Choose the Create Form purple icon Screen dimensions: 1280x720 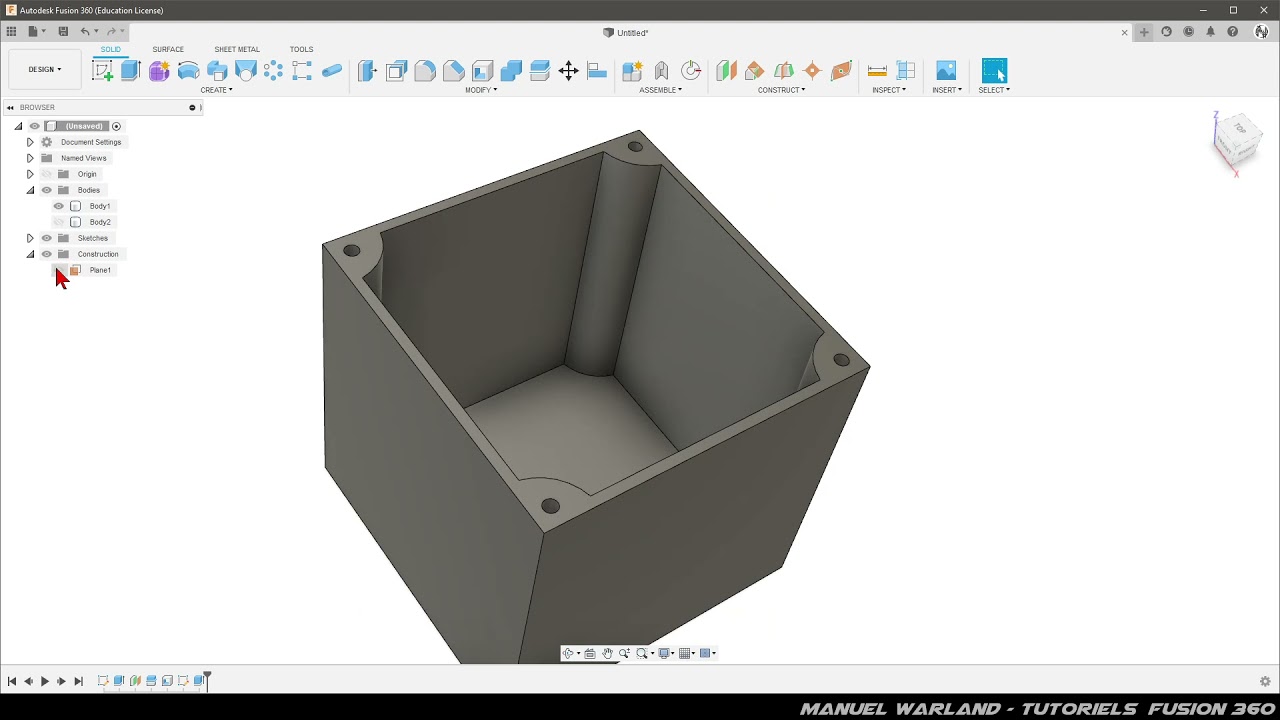[x=159, y=70]
